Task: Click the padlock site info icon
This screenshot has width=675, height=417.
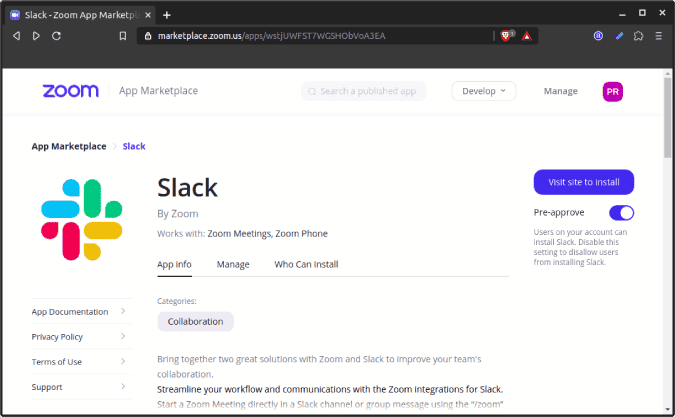Action: [x=148, y=36]
